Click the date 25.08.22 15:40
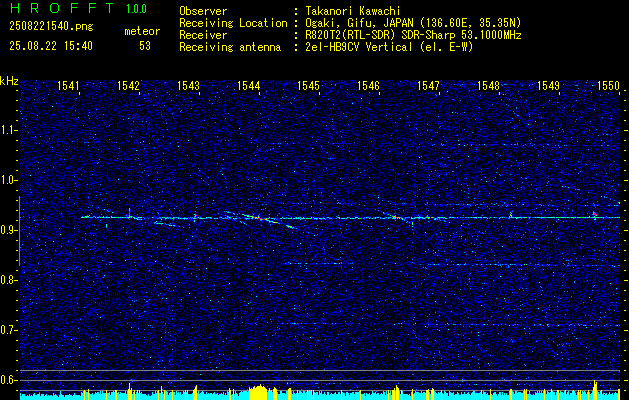Viewport: 629px width, 400px height. pyautogui.click(x=51, y=46)
